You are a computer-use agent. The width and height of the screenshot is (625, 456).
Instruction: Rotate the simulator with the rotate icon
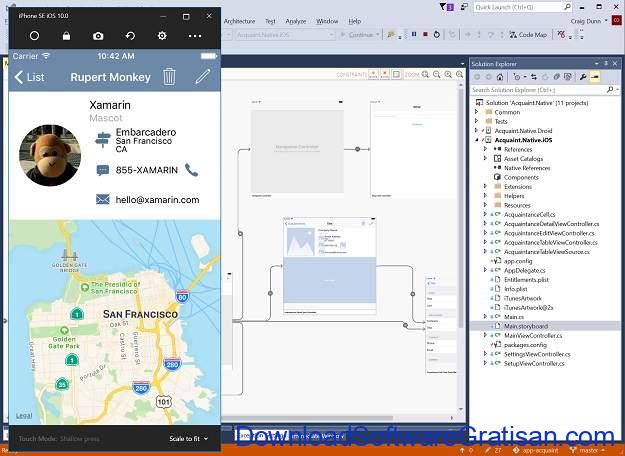[130, 36]
